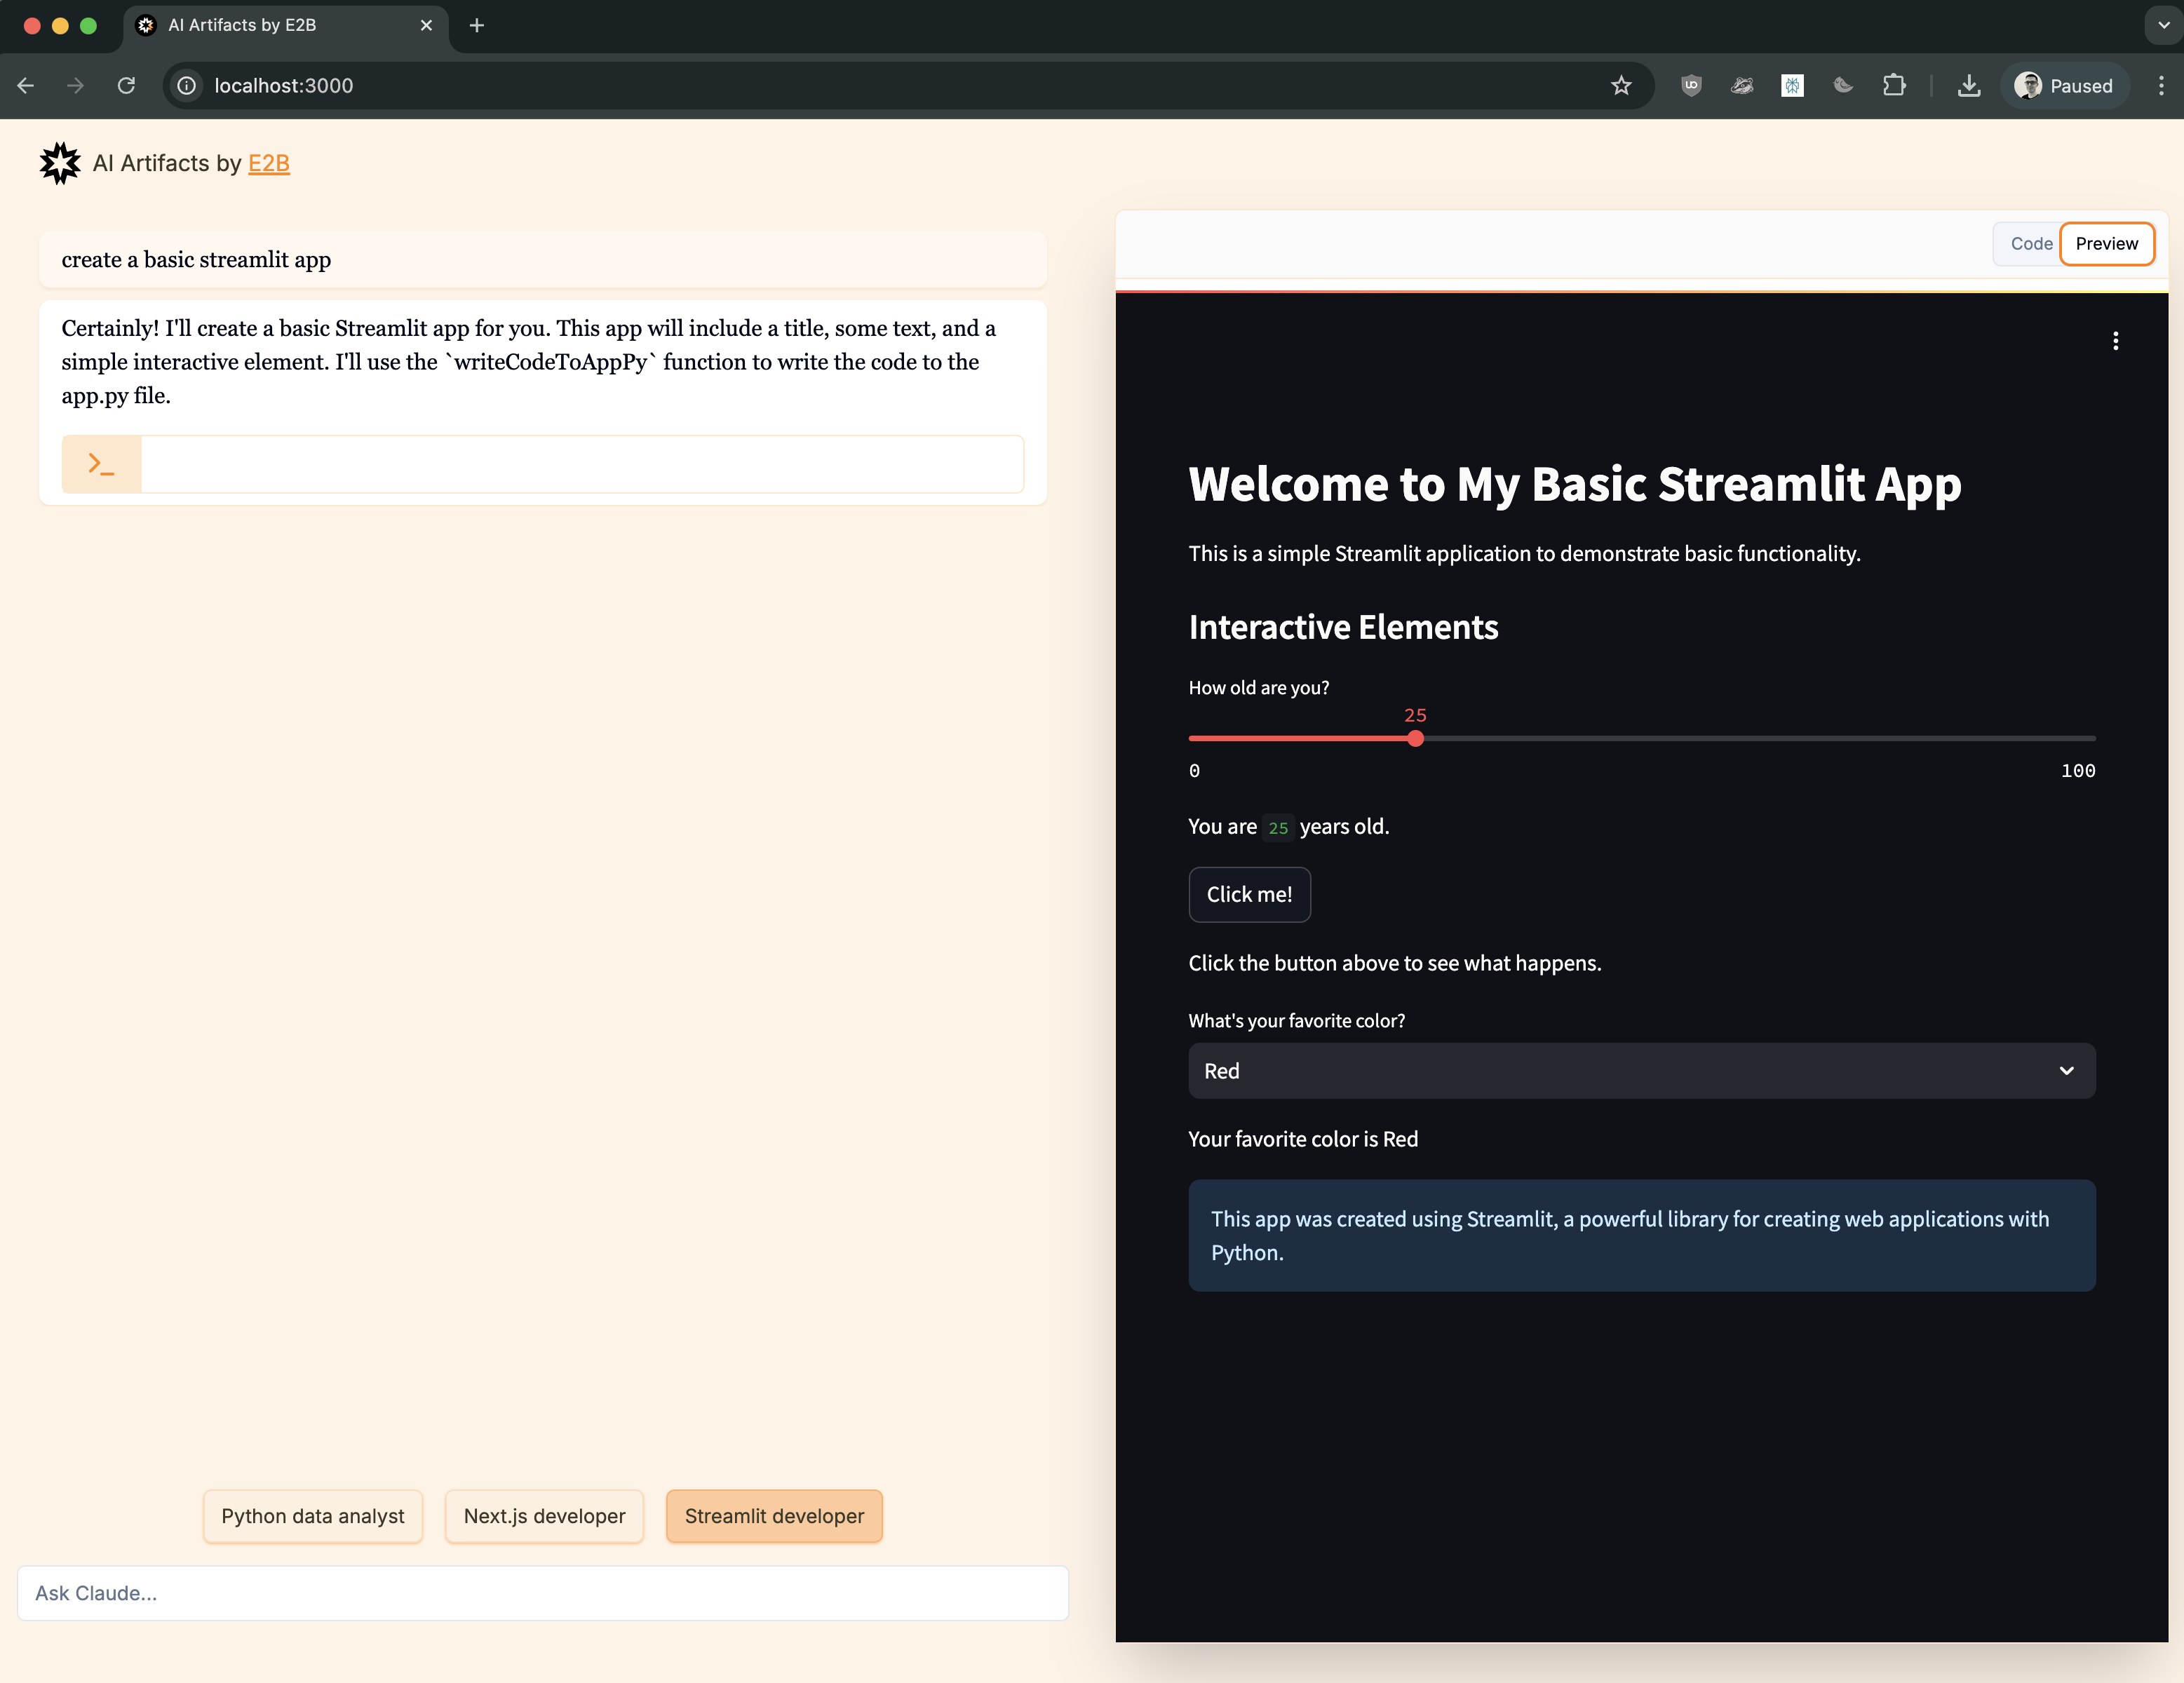Reload the localhost page
This screenshot has height=1683, width=2184.
(126, 86)
